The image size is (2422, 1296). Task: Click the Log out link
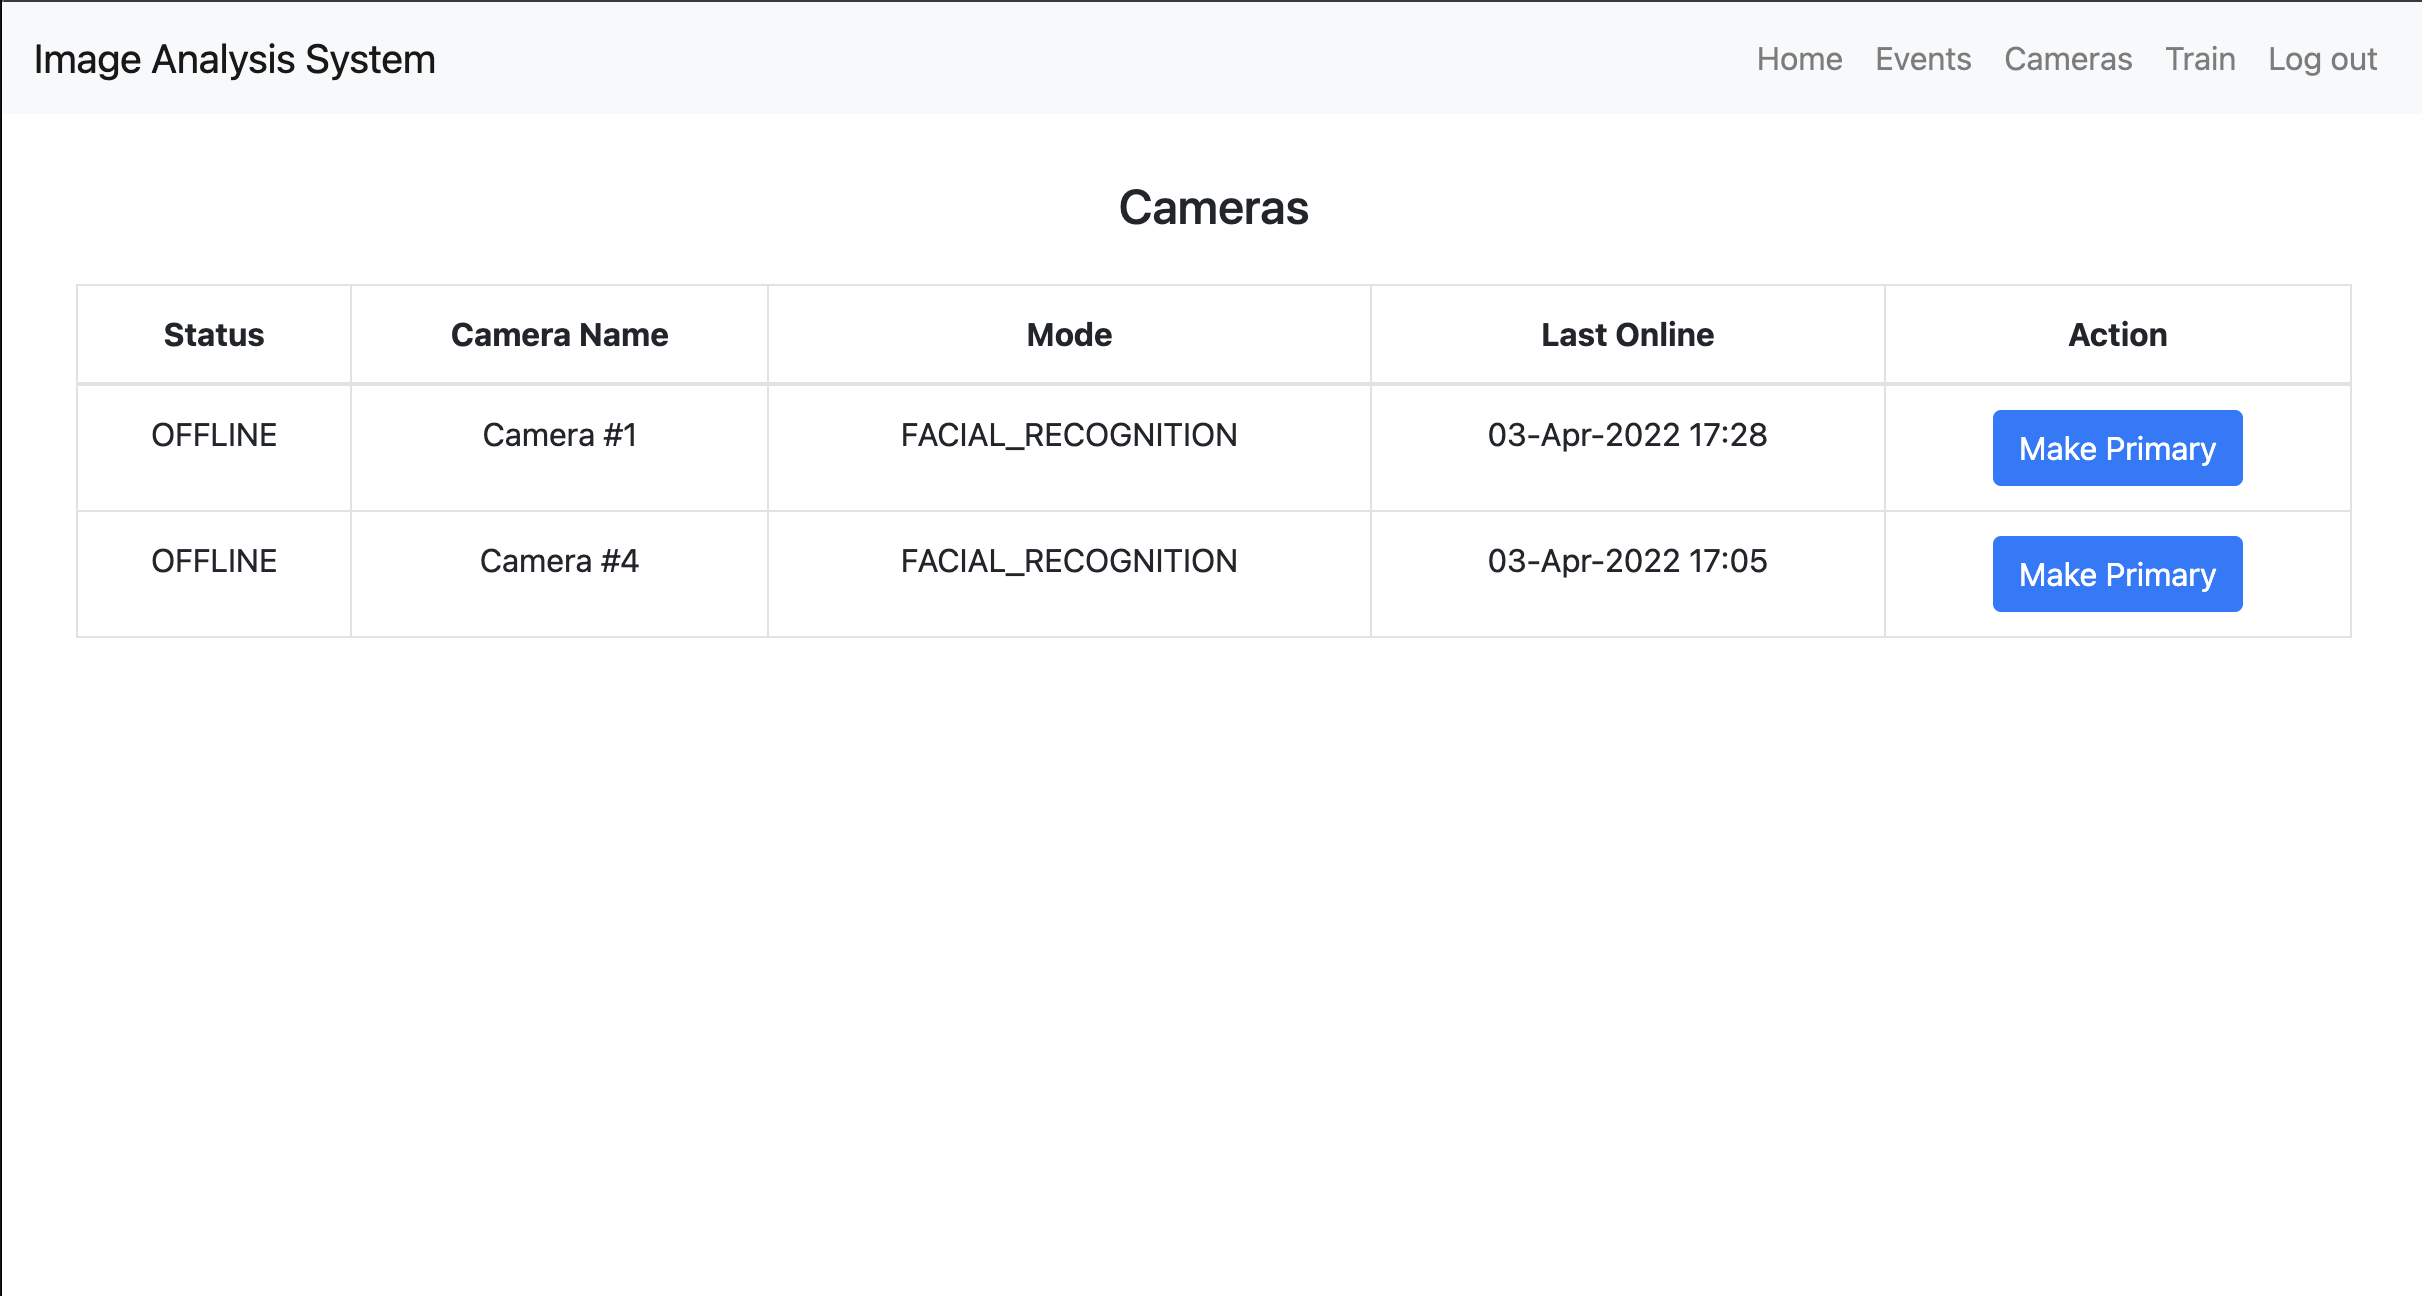2321,59
